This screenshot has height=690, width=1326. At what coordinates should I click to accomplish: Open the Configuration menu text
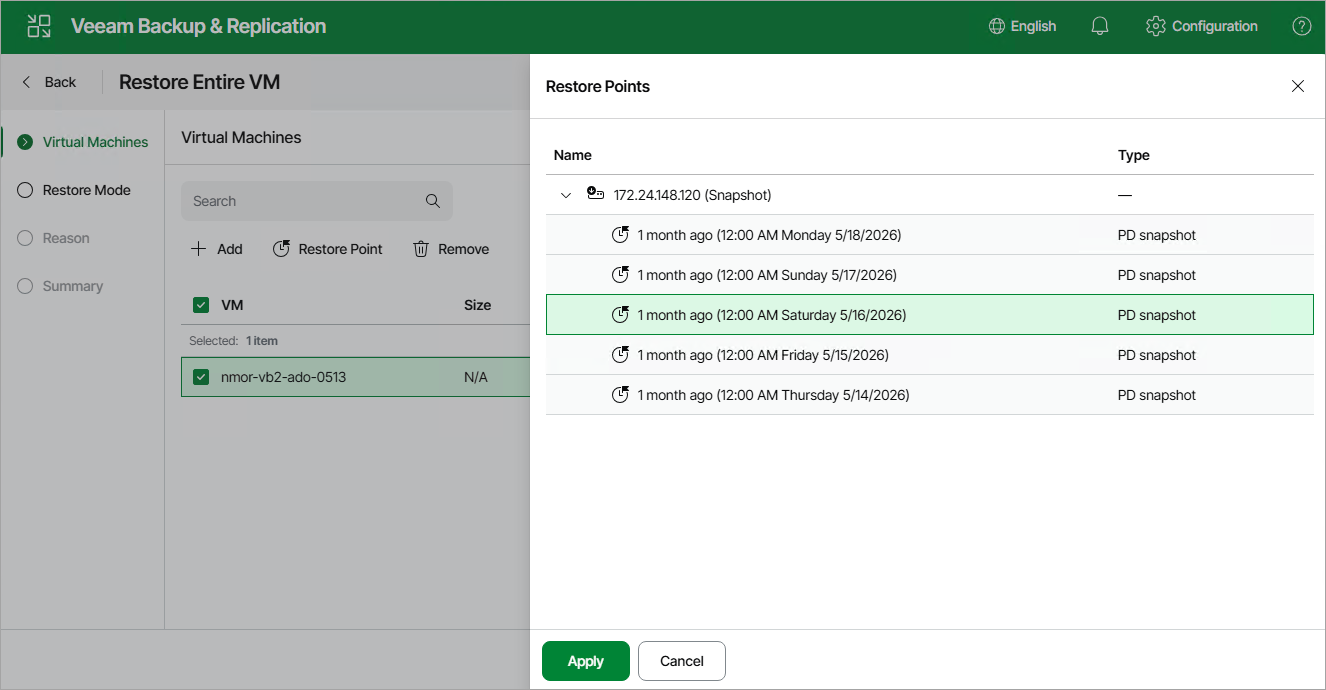(1215, 26)
